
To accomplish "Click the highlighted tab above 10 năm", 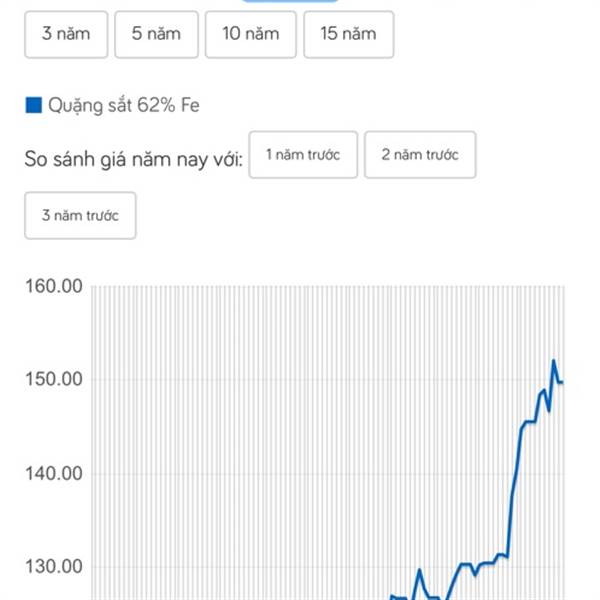I will [290, 1].
